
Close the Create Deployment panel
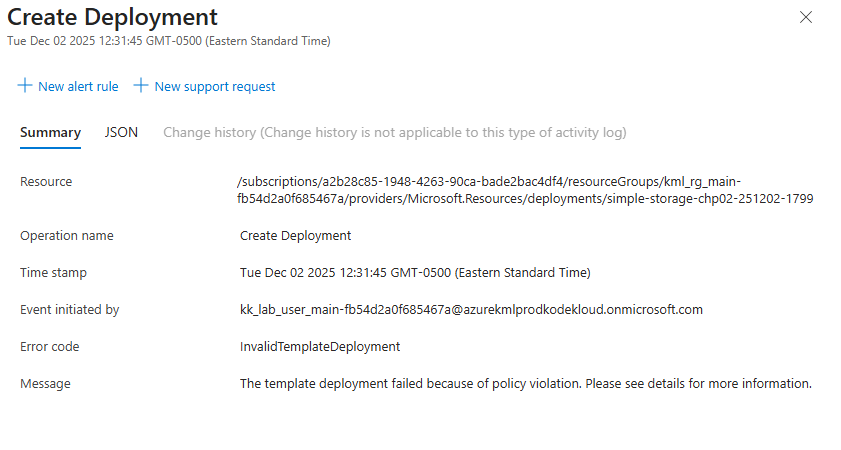[x=806, y=17]
